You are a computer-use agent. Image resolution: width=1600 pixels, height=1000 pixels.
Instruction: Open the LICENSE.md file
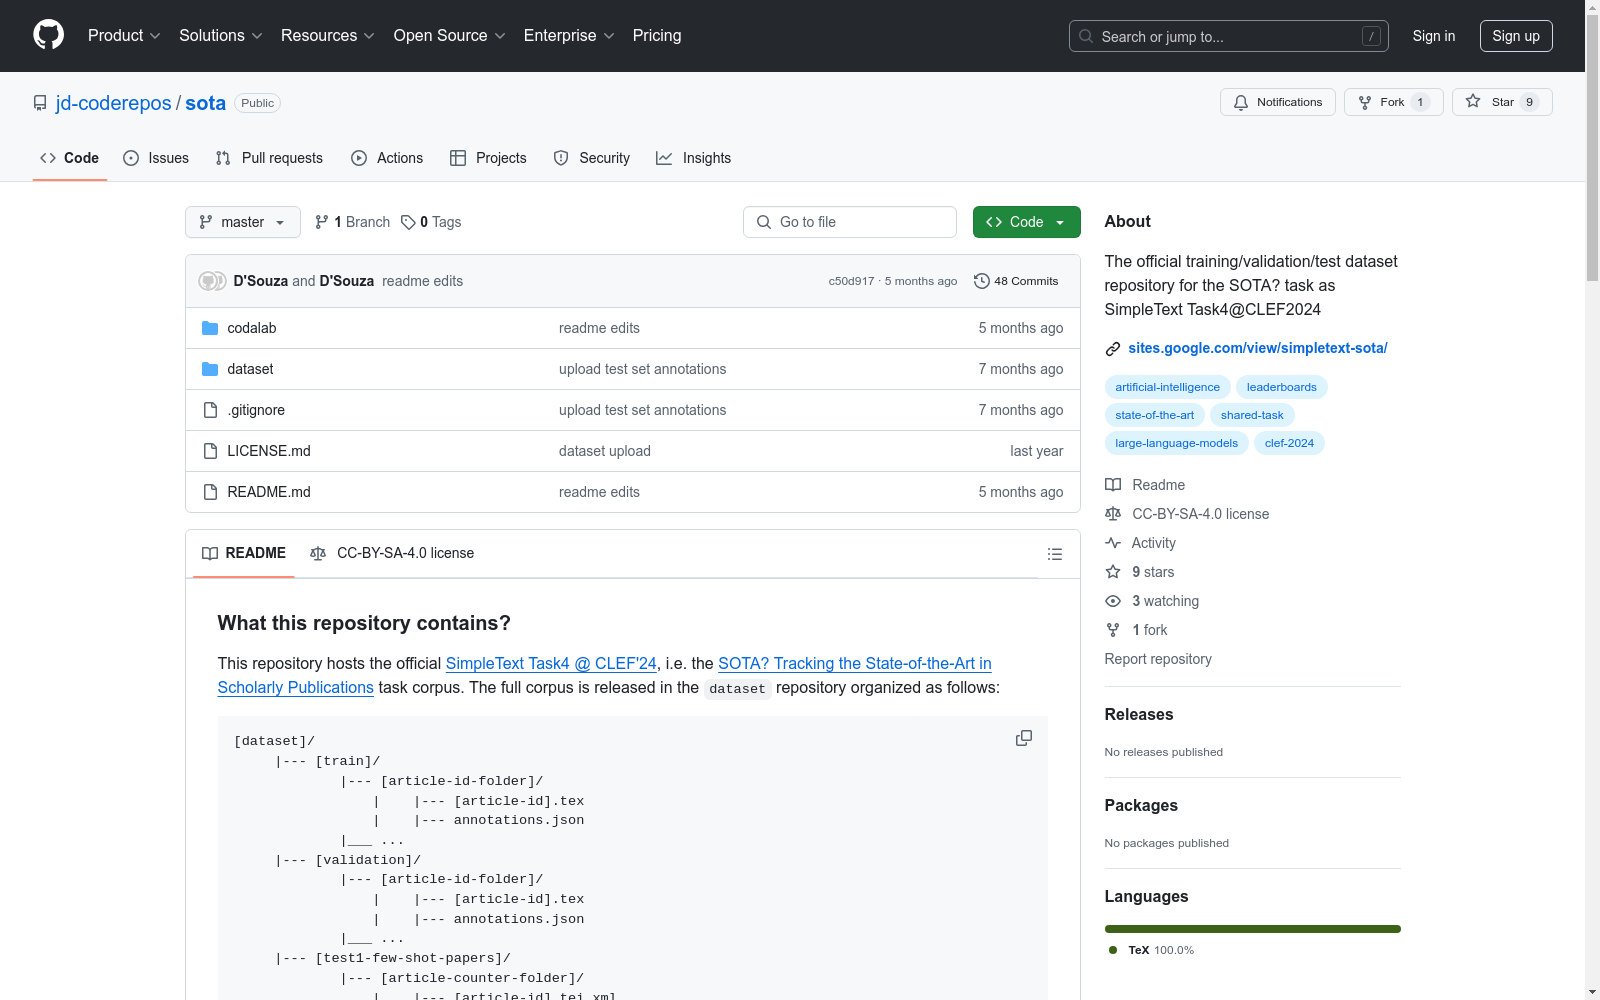coord(269,451)
